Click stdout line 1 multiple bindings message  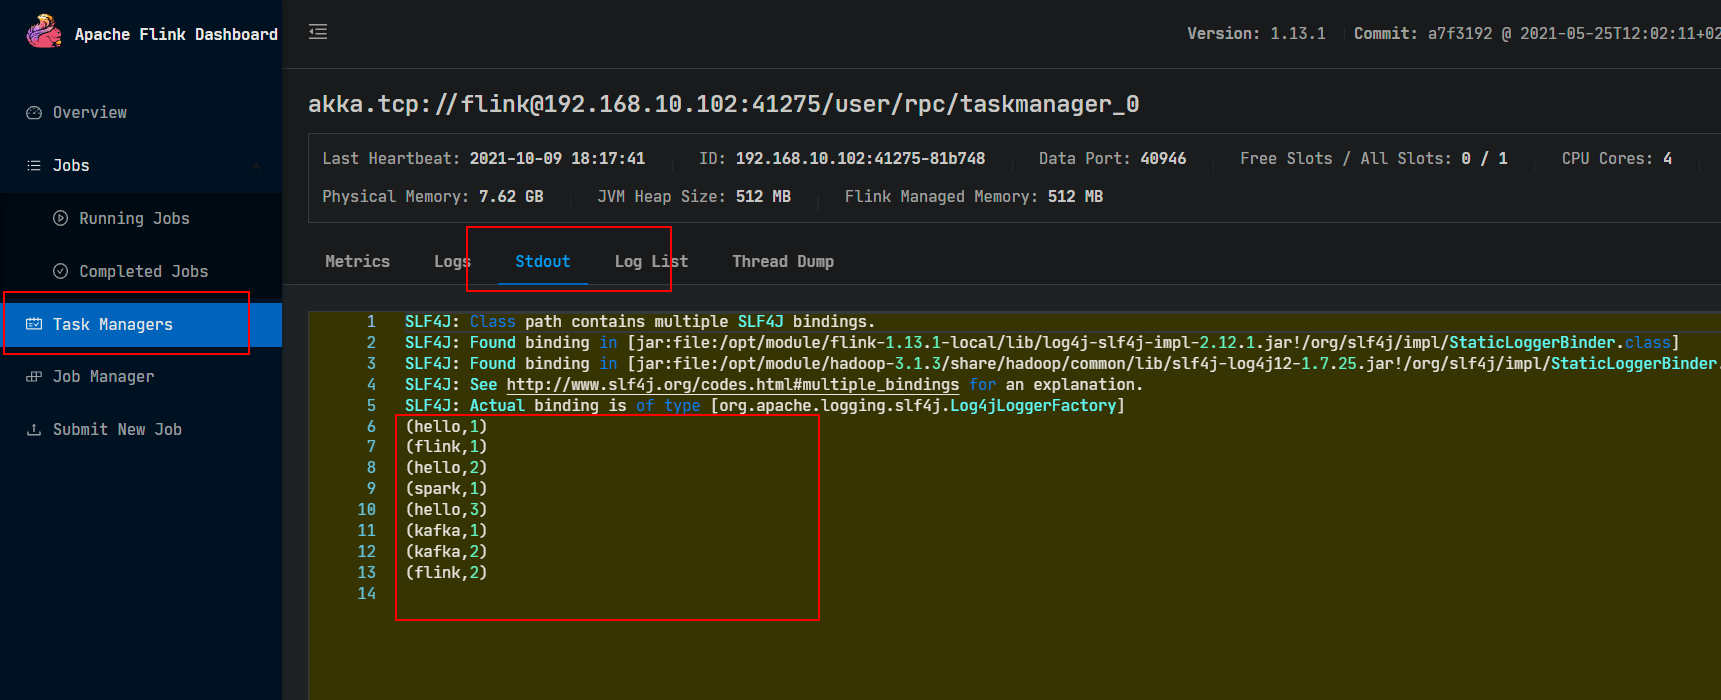tap(640, 322)
